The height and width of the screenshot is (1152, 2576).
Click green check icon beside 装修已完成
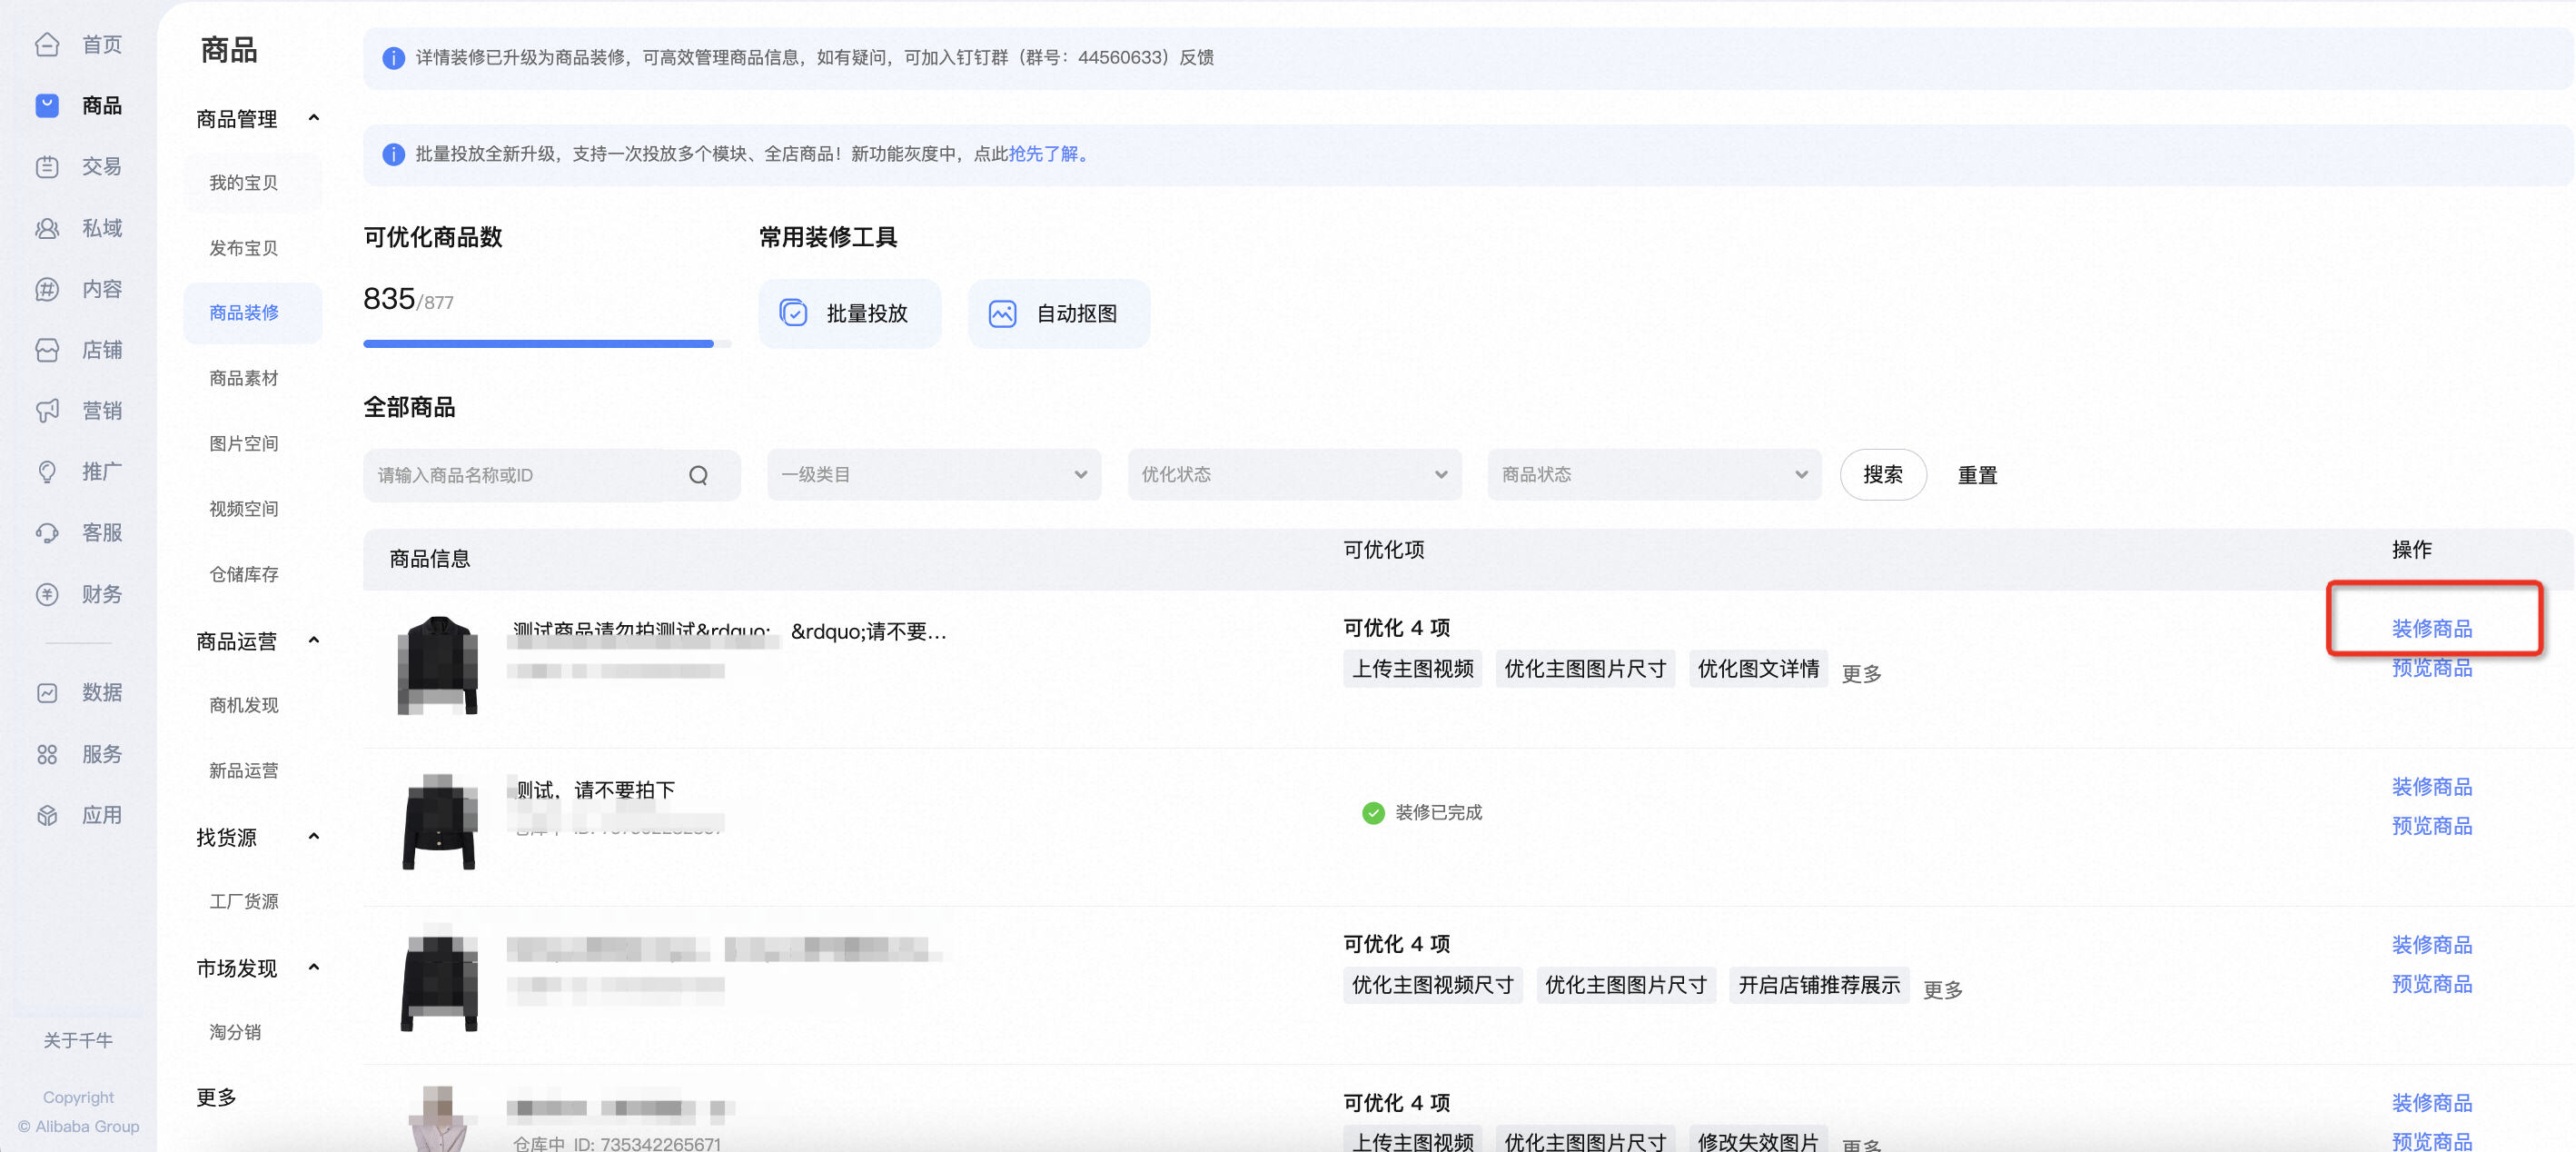(1373, 812)
